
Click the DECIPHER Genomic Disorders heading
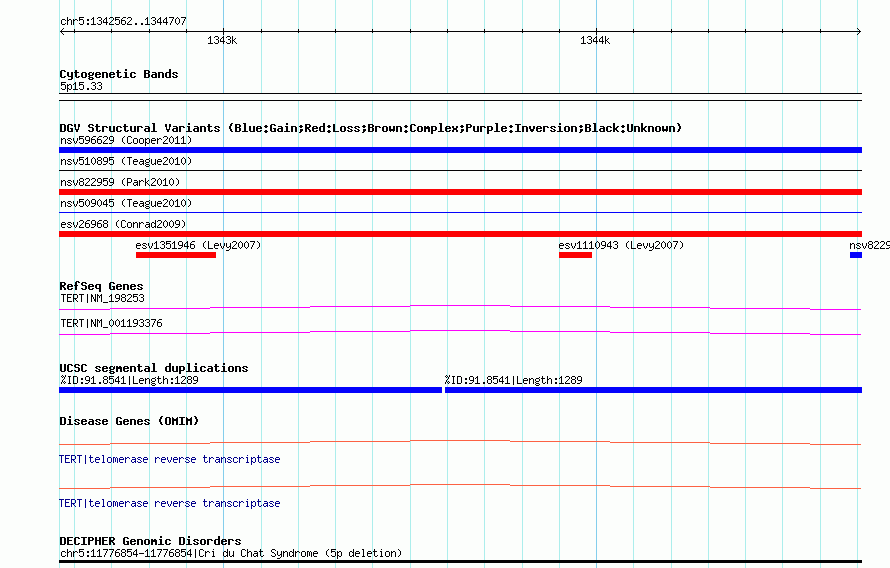150,541
